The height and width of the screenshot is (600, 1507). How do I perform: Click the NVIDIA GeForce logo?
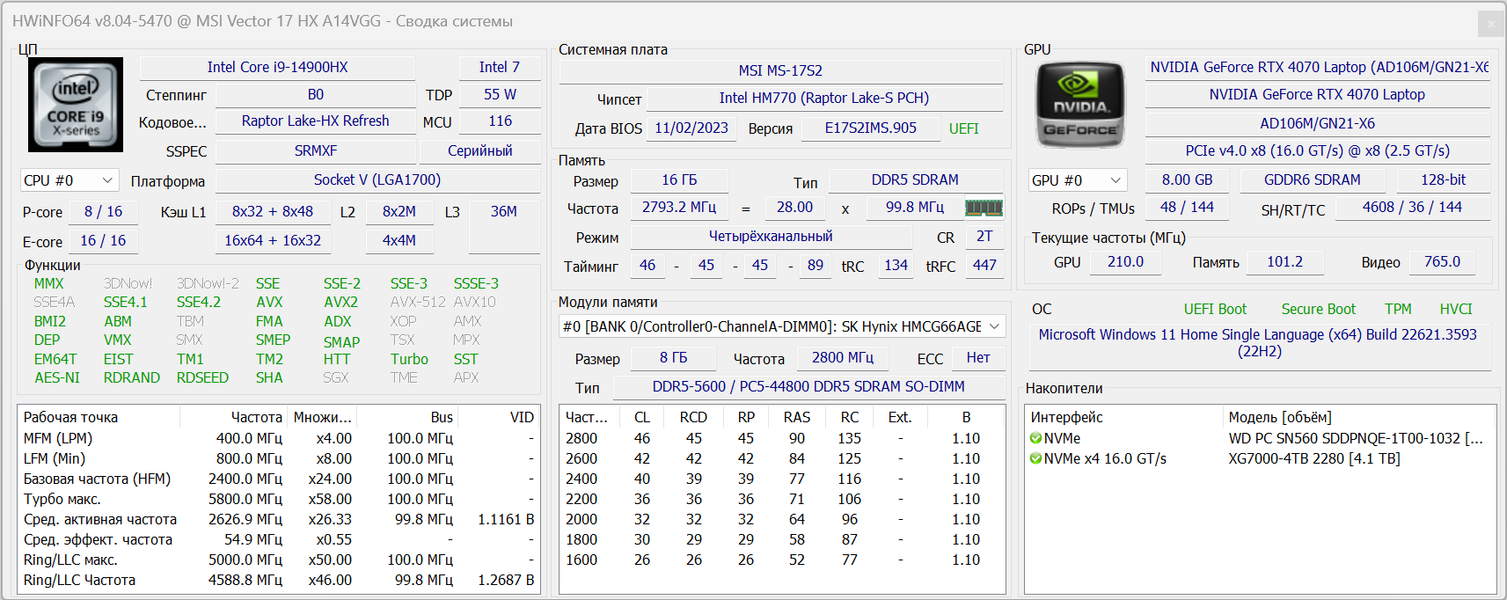click(1082, 104)
